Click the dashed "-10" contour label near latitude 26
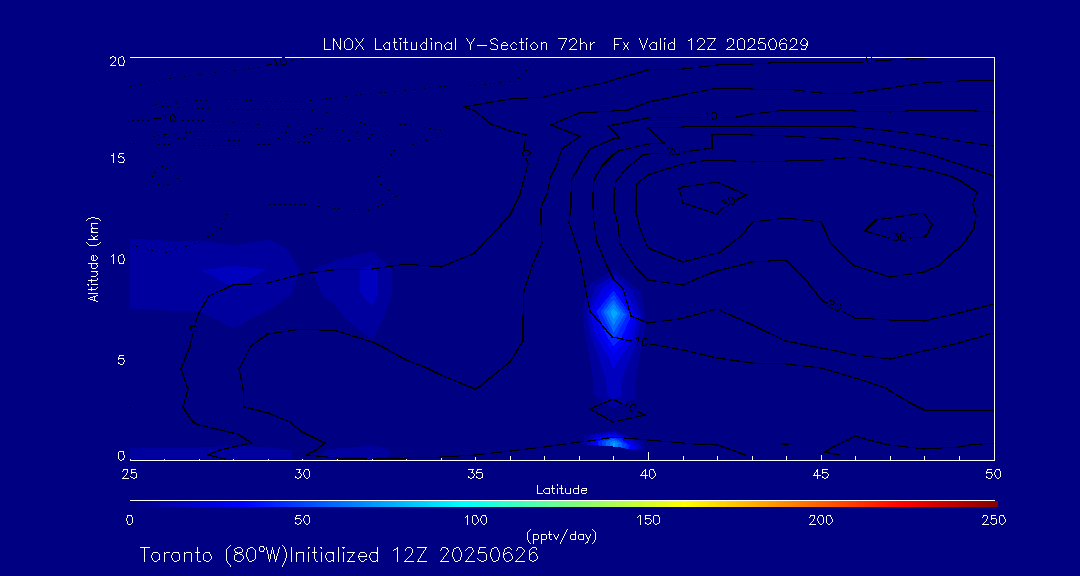Viewport: 1080px width, 576px height. (x=166, y=119)
